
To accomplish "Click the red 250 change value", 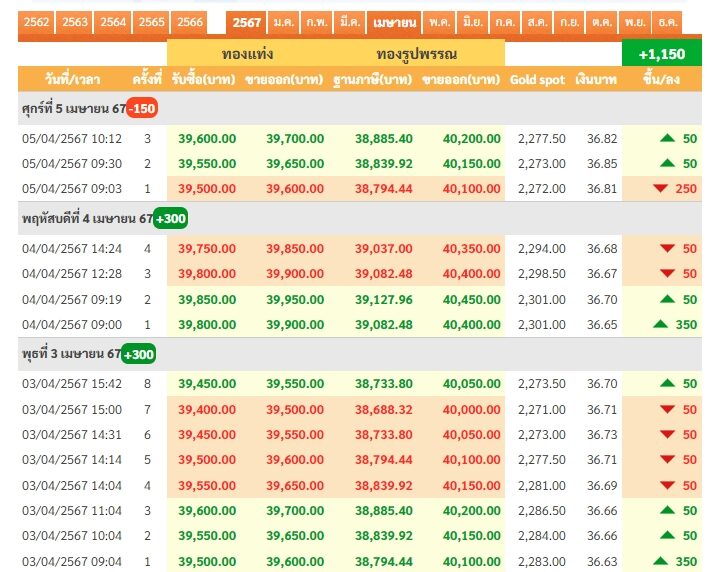I will 686,188.
